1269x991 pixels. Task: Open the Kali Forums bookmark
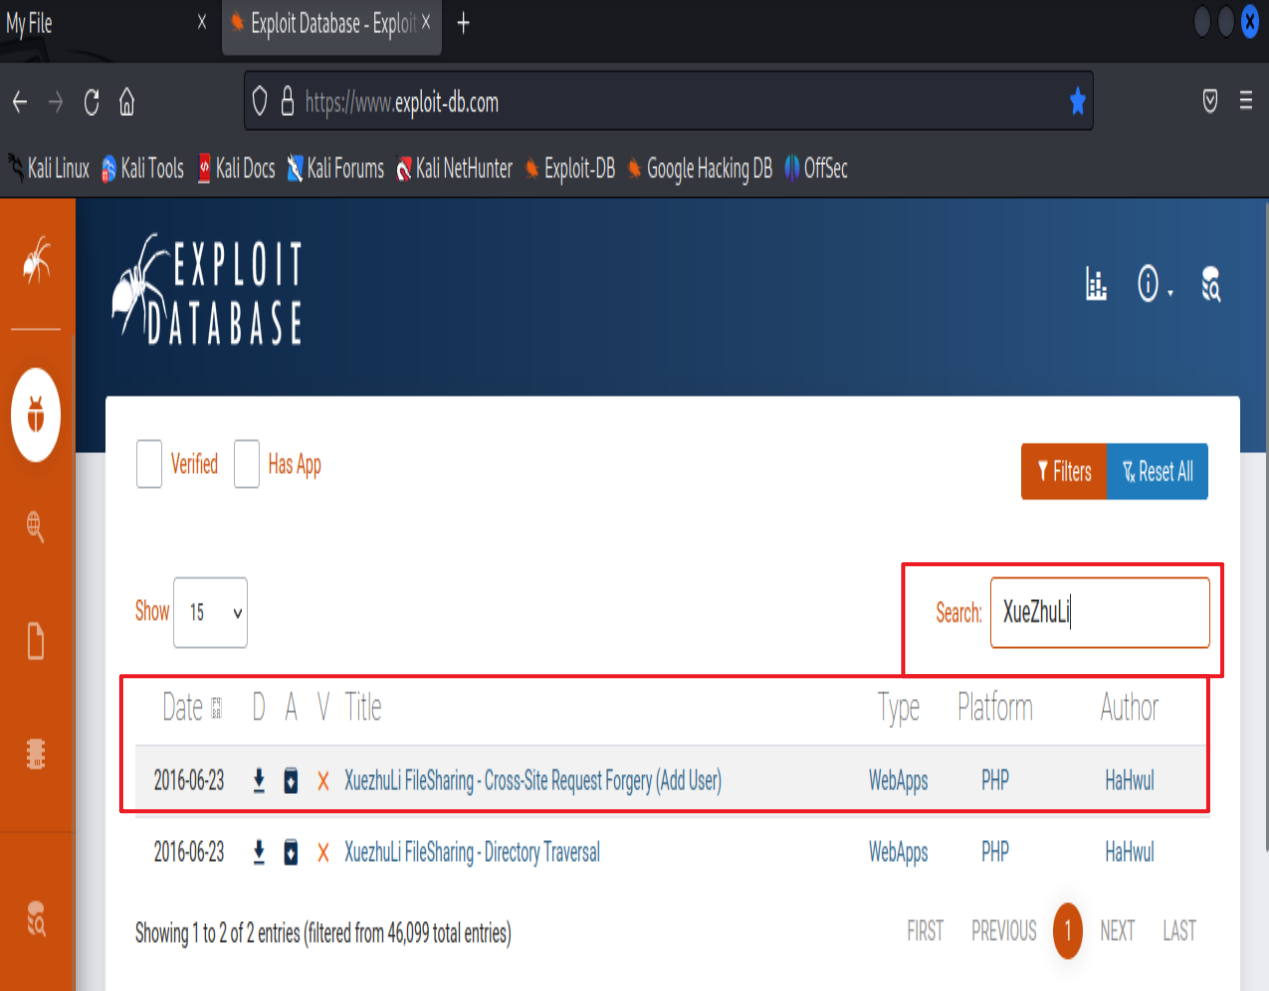click(335, 168)
